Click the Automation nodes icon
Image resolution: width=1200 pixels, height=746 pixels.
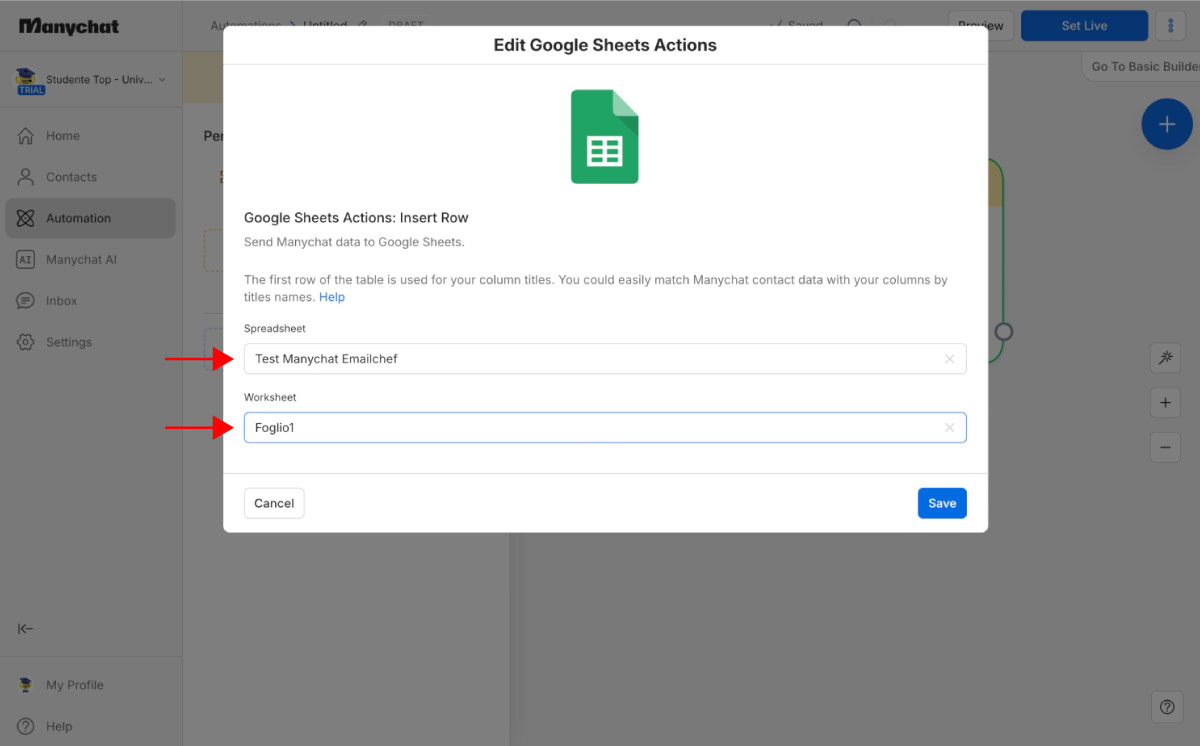coord(26,218)
